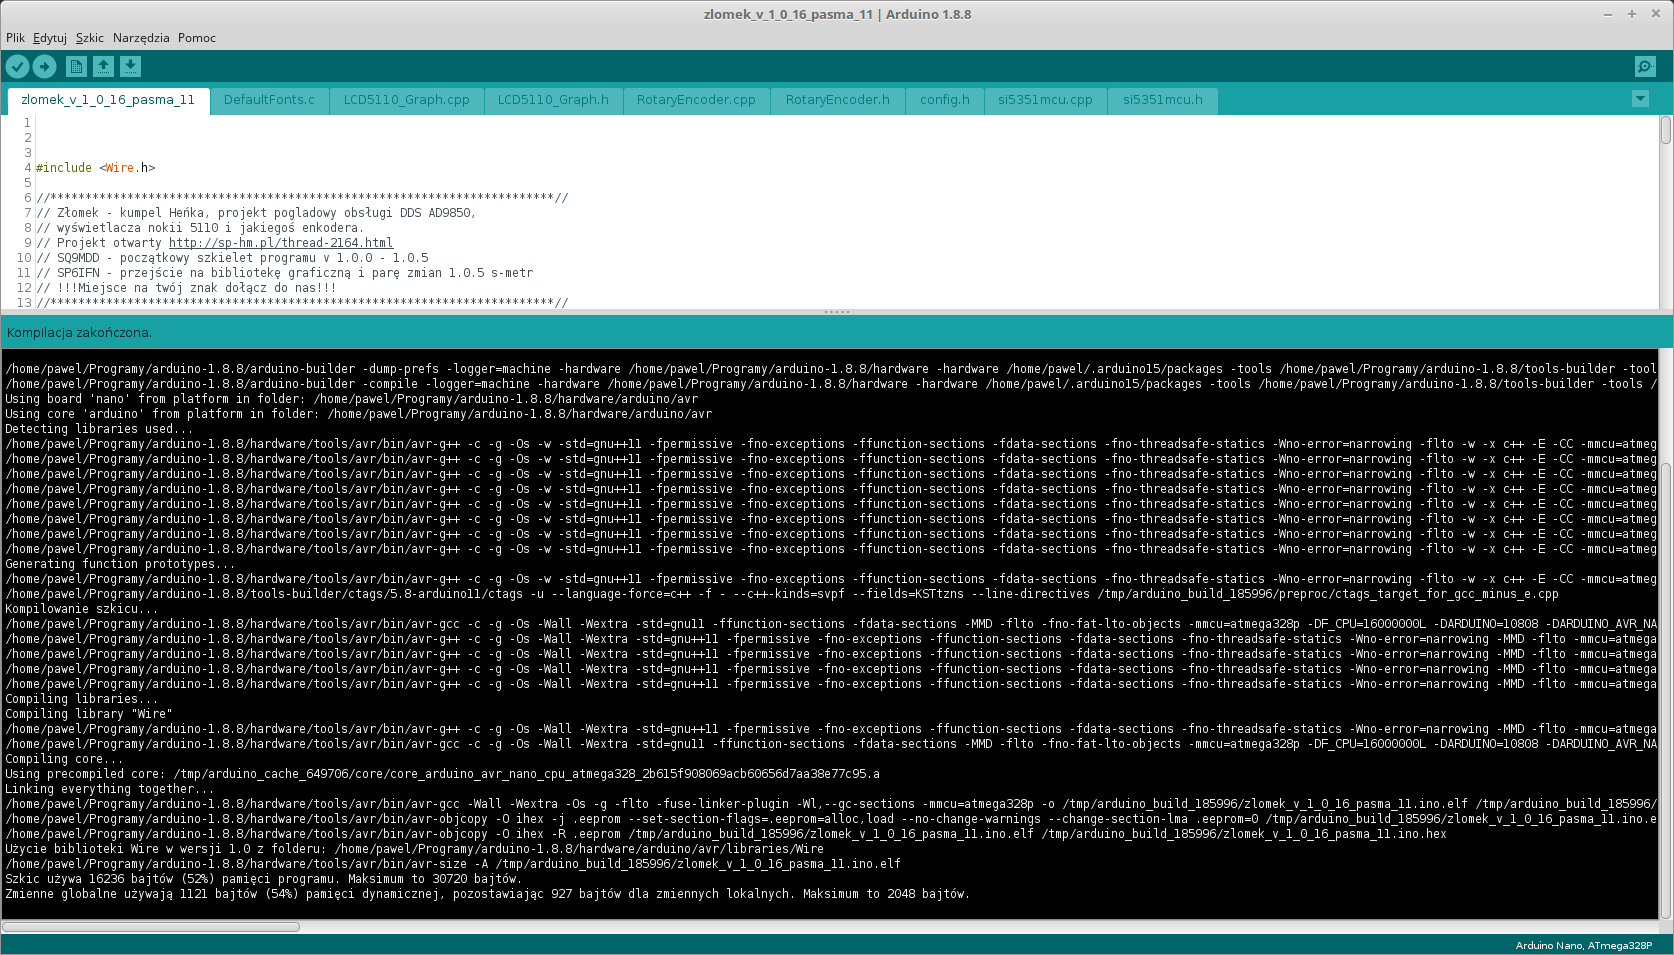1674x955 pixels.
Task: Select the RotaryEncoder.h tab
Action: coord(837,100)
